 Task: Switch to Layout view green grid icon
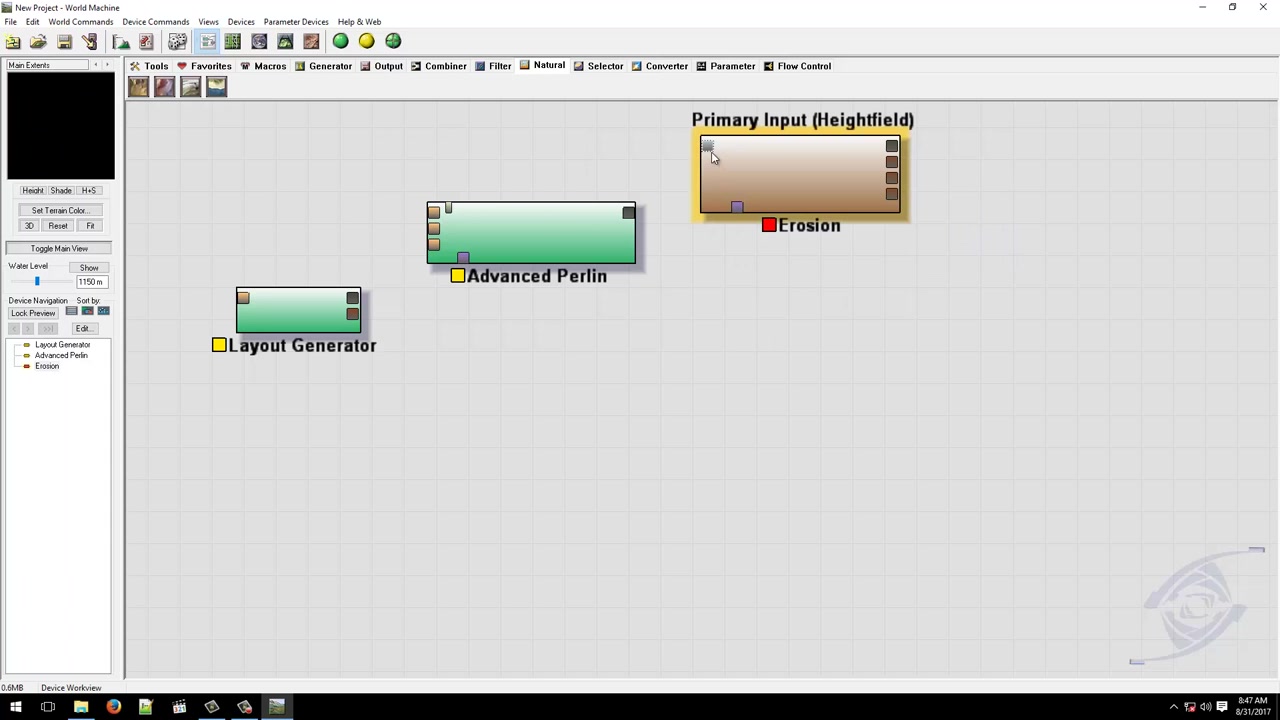tap(233, 41)
